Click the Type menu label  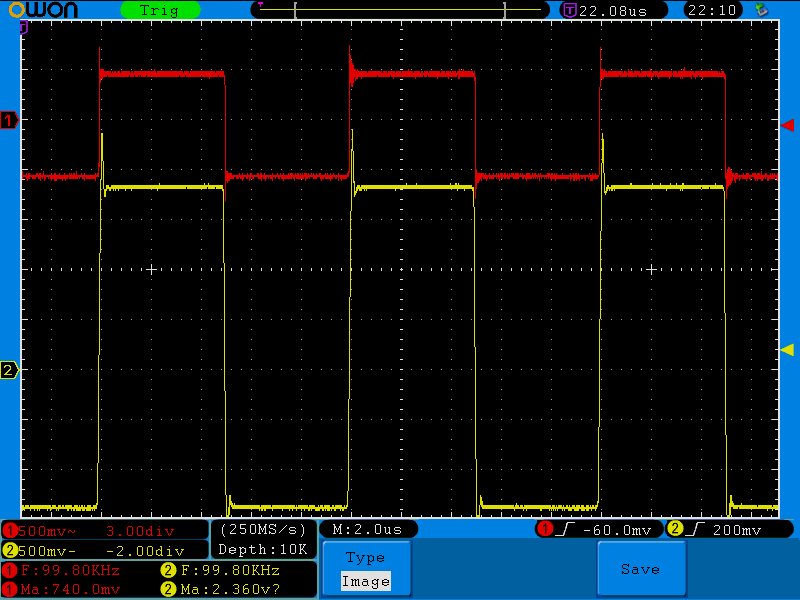(365, 557)
